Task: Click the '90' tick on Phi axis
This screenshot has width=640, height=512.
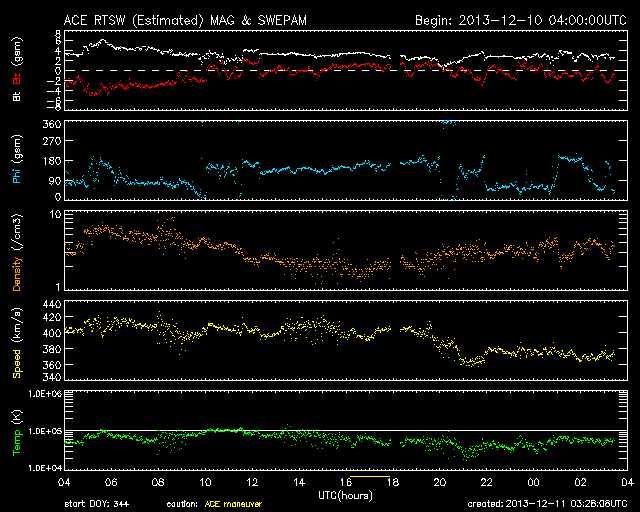Action: 55,181
